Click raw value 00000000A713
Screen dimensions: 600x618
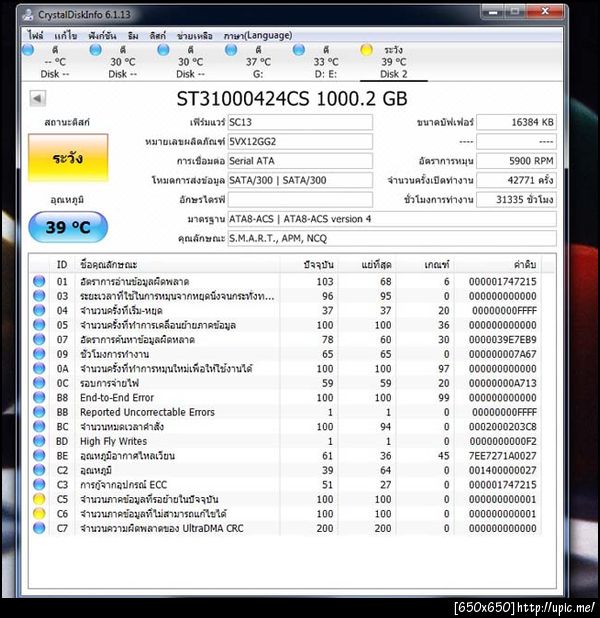pos(503,383)
